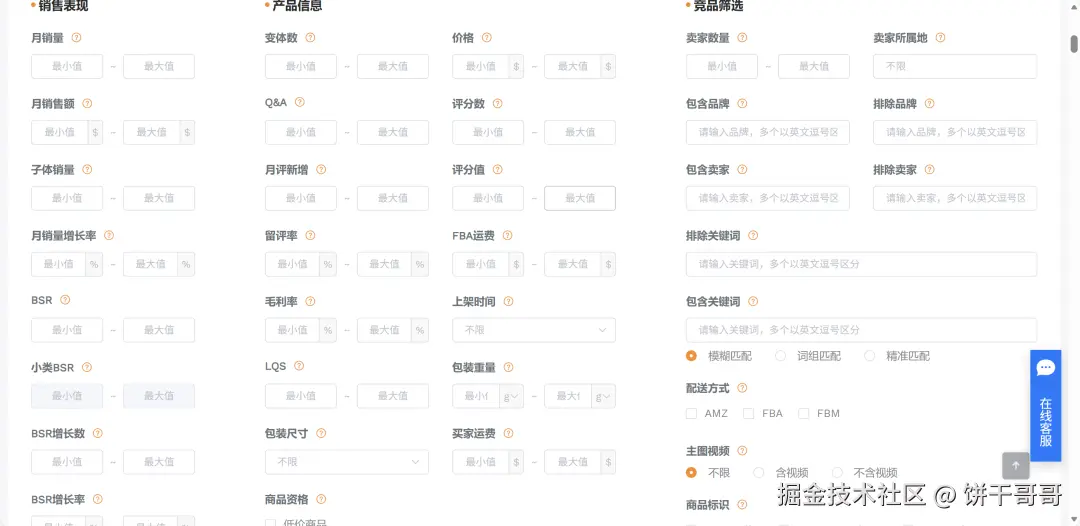Click the 排除卖家 input field
Image resolution: width=1080 pixels, height=526 pixels.
coord(955,198)
